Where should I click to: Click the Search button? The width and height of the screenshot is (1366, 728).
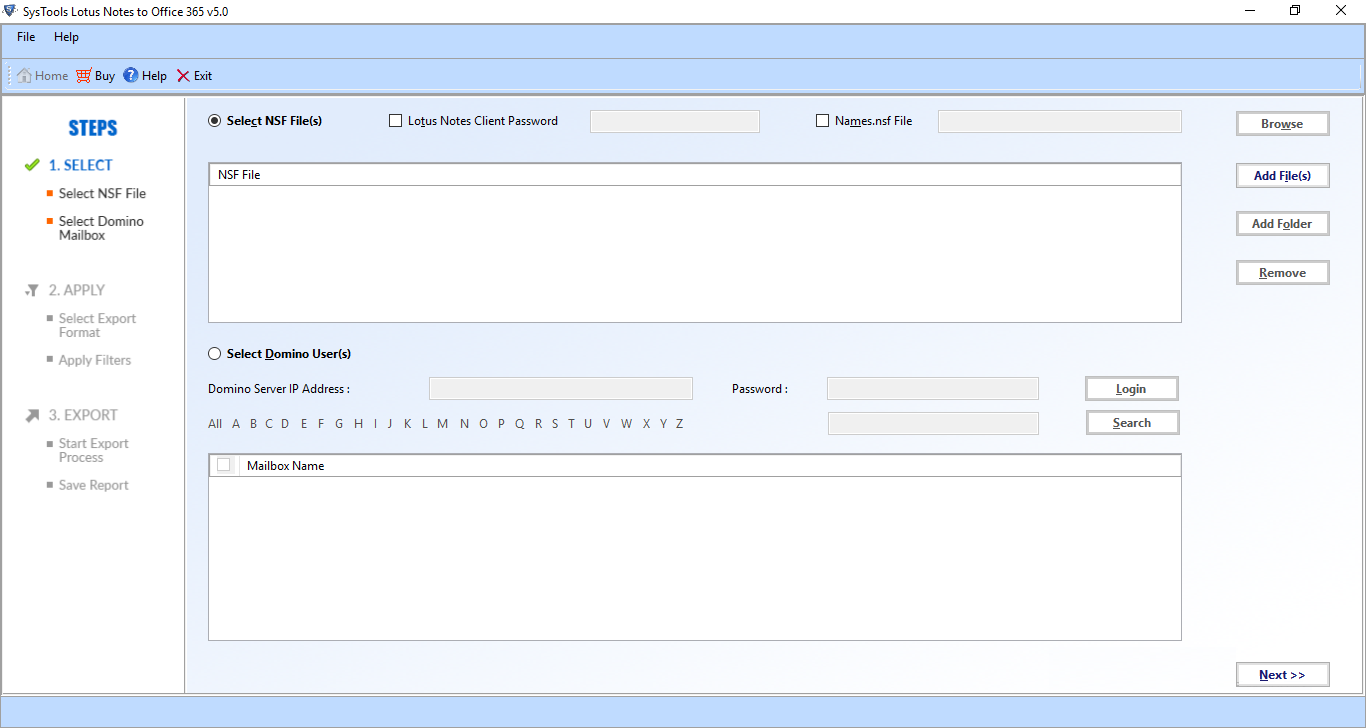[x=1132, y=423]
